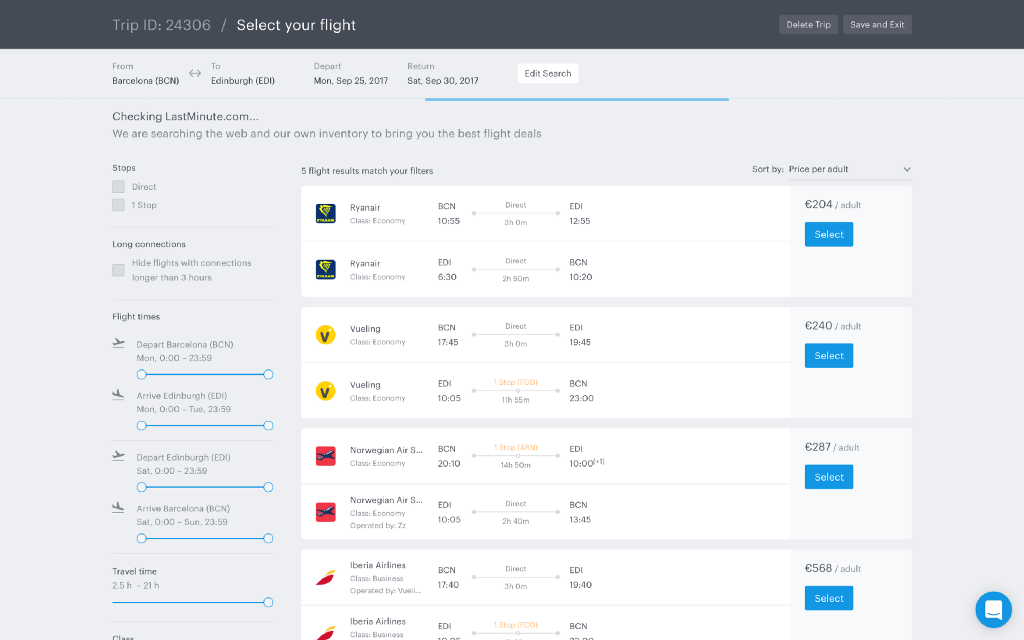The height and width of the screenshot is (640, 1024).
Task: Click the Iberia Airlines logo on 17:40 flight
Action: [x=325, y=577]
